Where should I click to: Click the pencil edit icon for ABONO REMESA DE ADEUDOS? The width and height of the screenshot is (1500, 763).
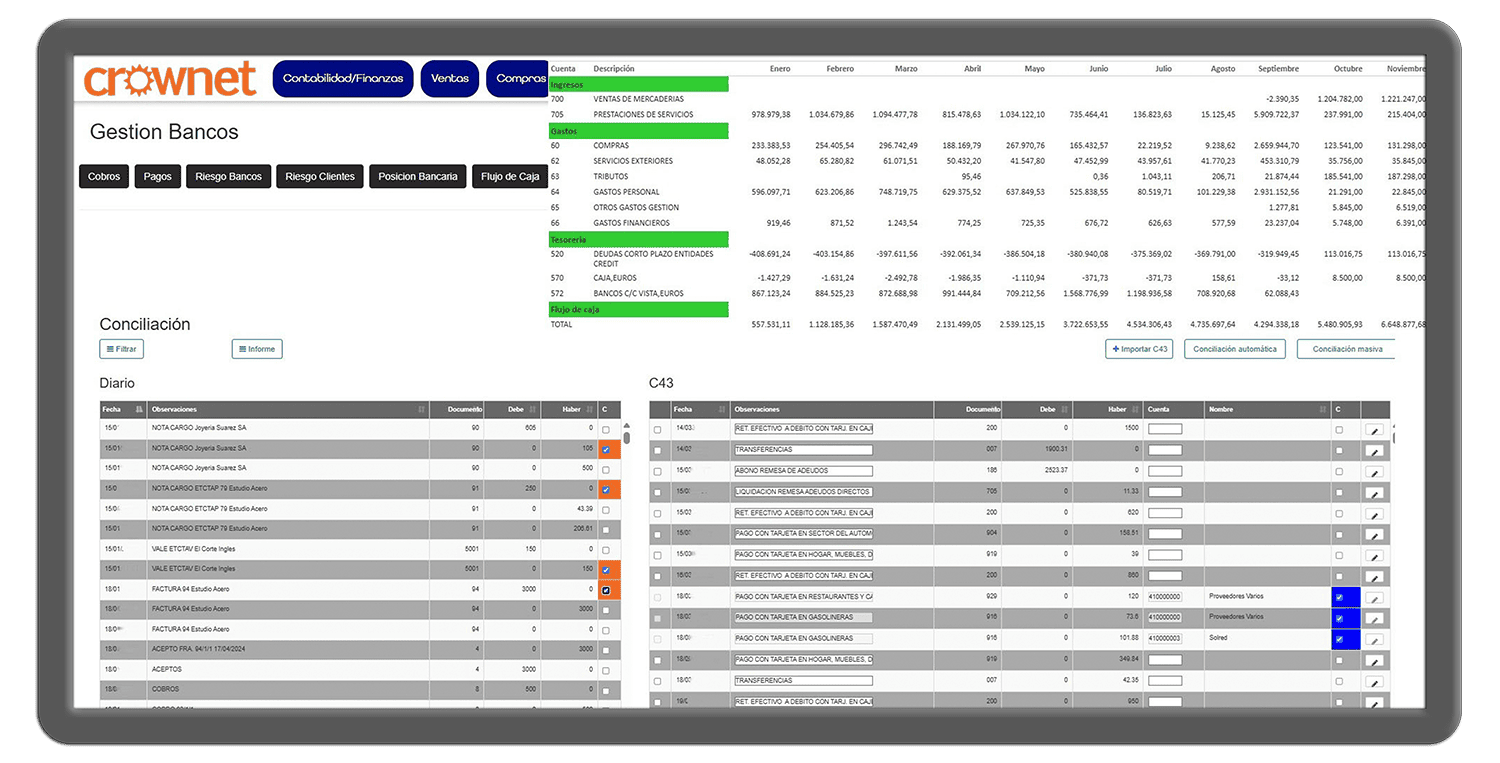click(1374, 471)
